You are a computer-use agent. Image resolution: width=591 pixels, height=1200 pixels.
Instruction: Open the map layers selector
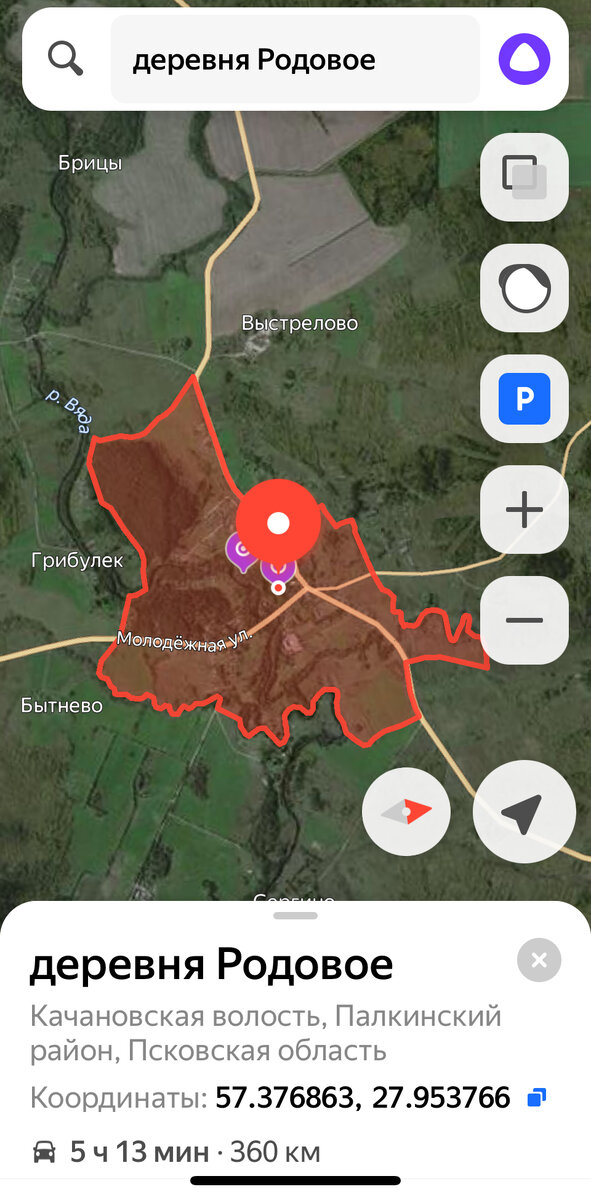pos(524,177)
